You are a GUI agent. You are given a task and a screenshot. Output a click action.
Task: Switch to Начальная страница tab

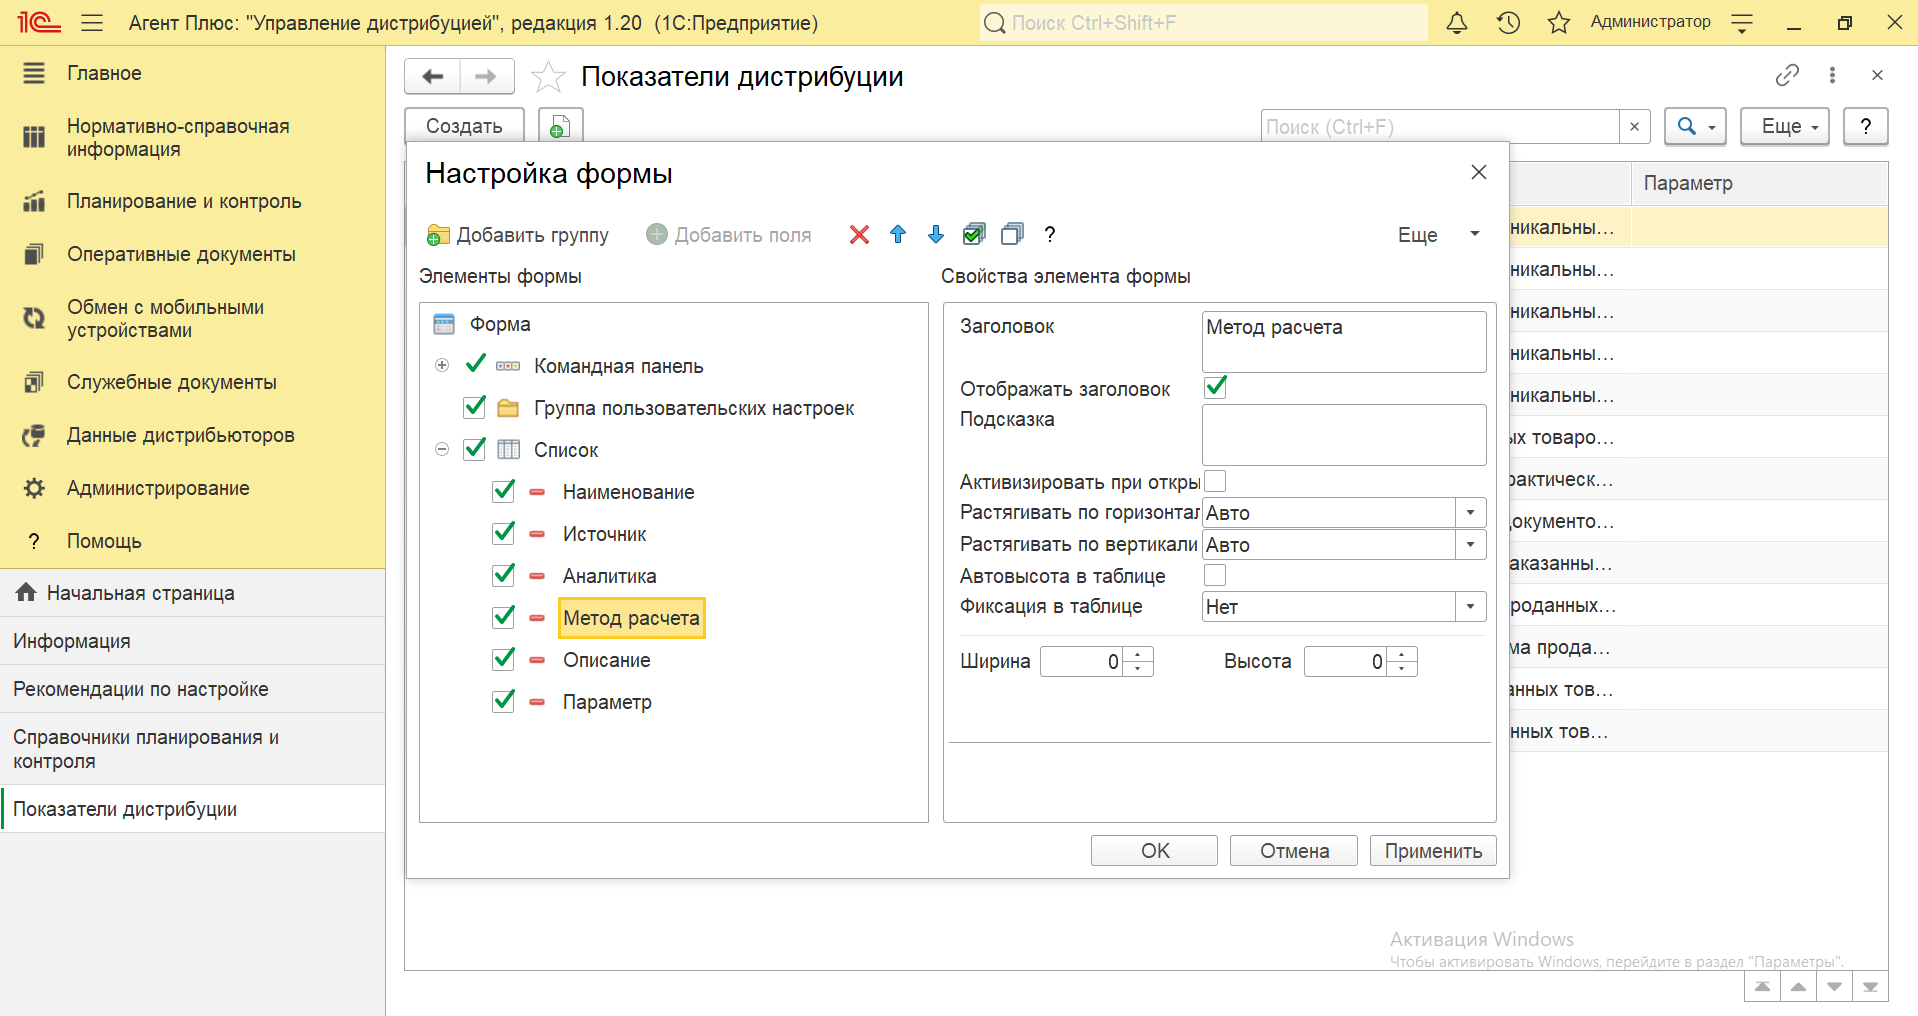pos(192,593)
